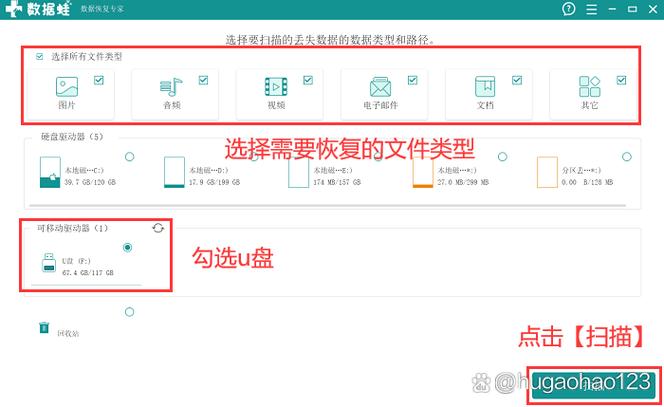Select the 27.0 MB/299 MB disk radio button

[502, 157]
